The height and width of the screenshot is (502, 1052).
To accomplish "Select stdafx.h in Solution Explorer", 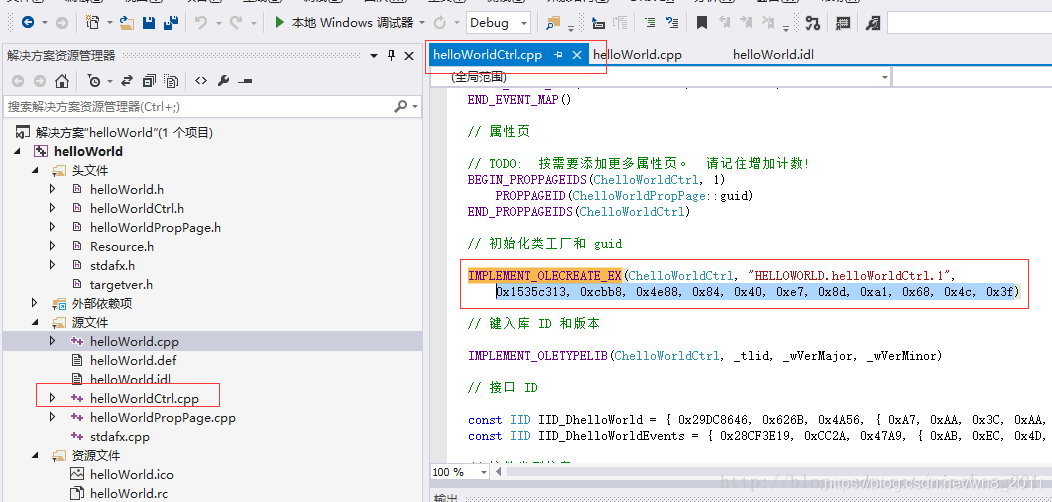I will click(x=112, y=265).
